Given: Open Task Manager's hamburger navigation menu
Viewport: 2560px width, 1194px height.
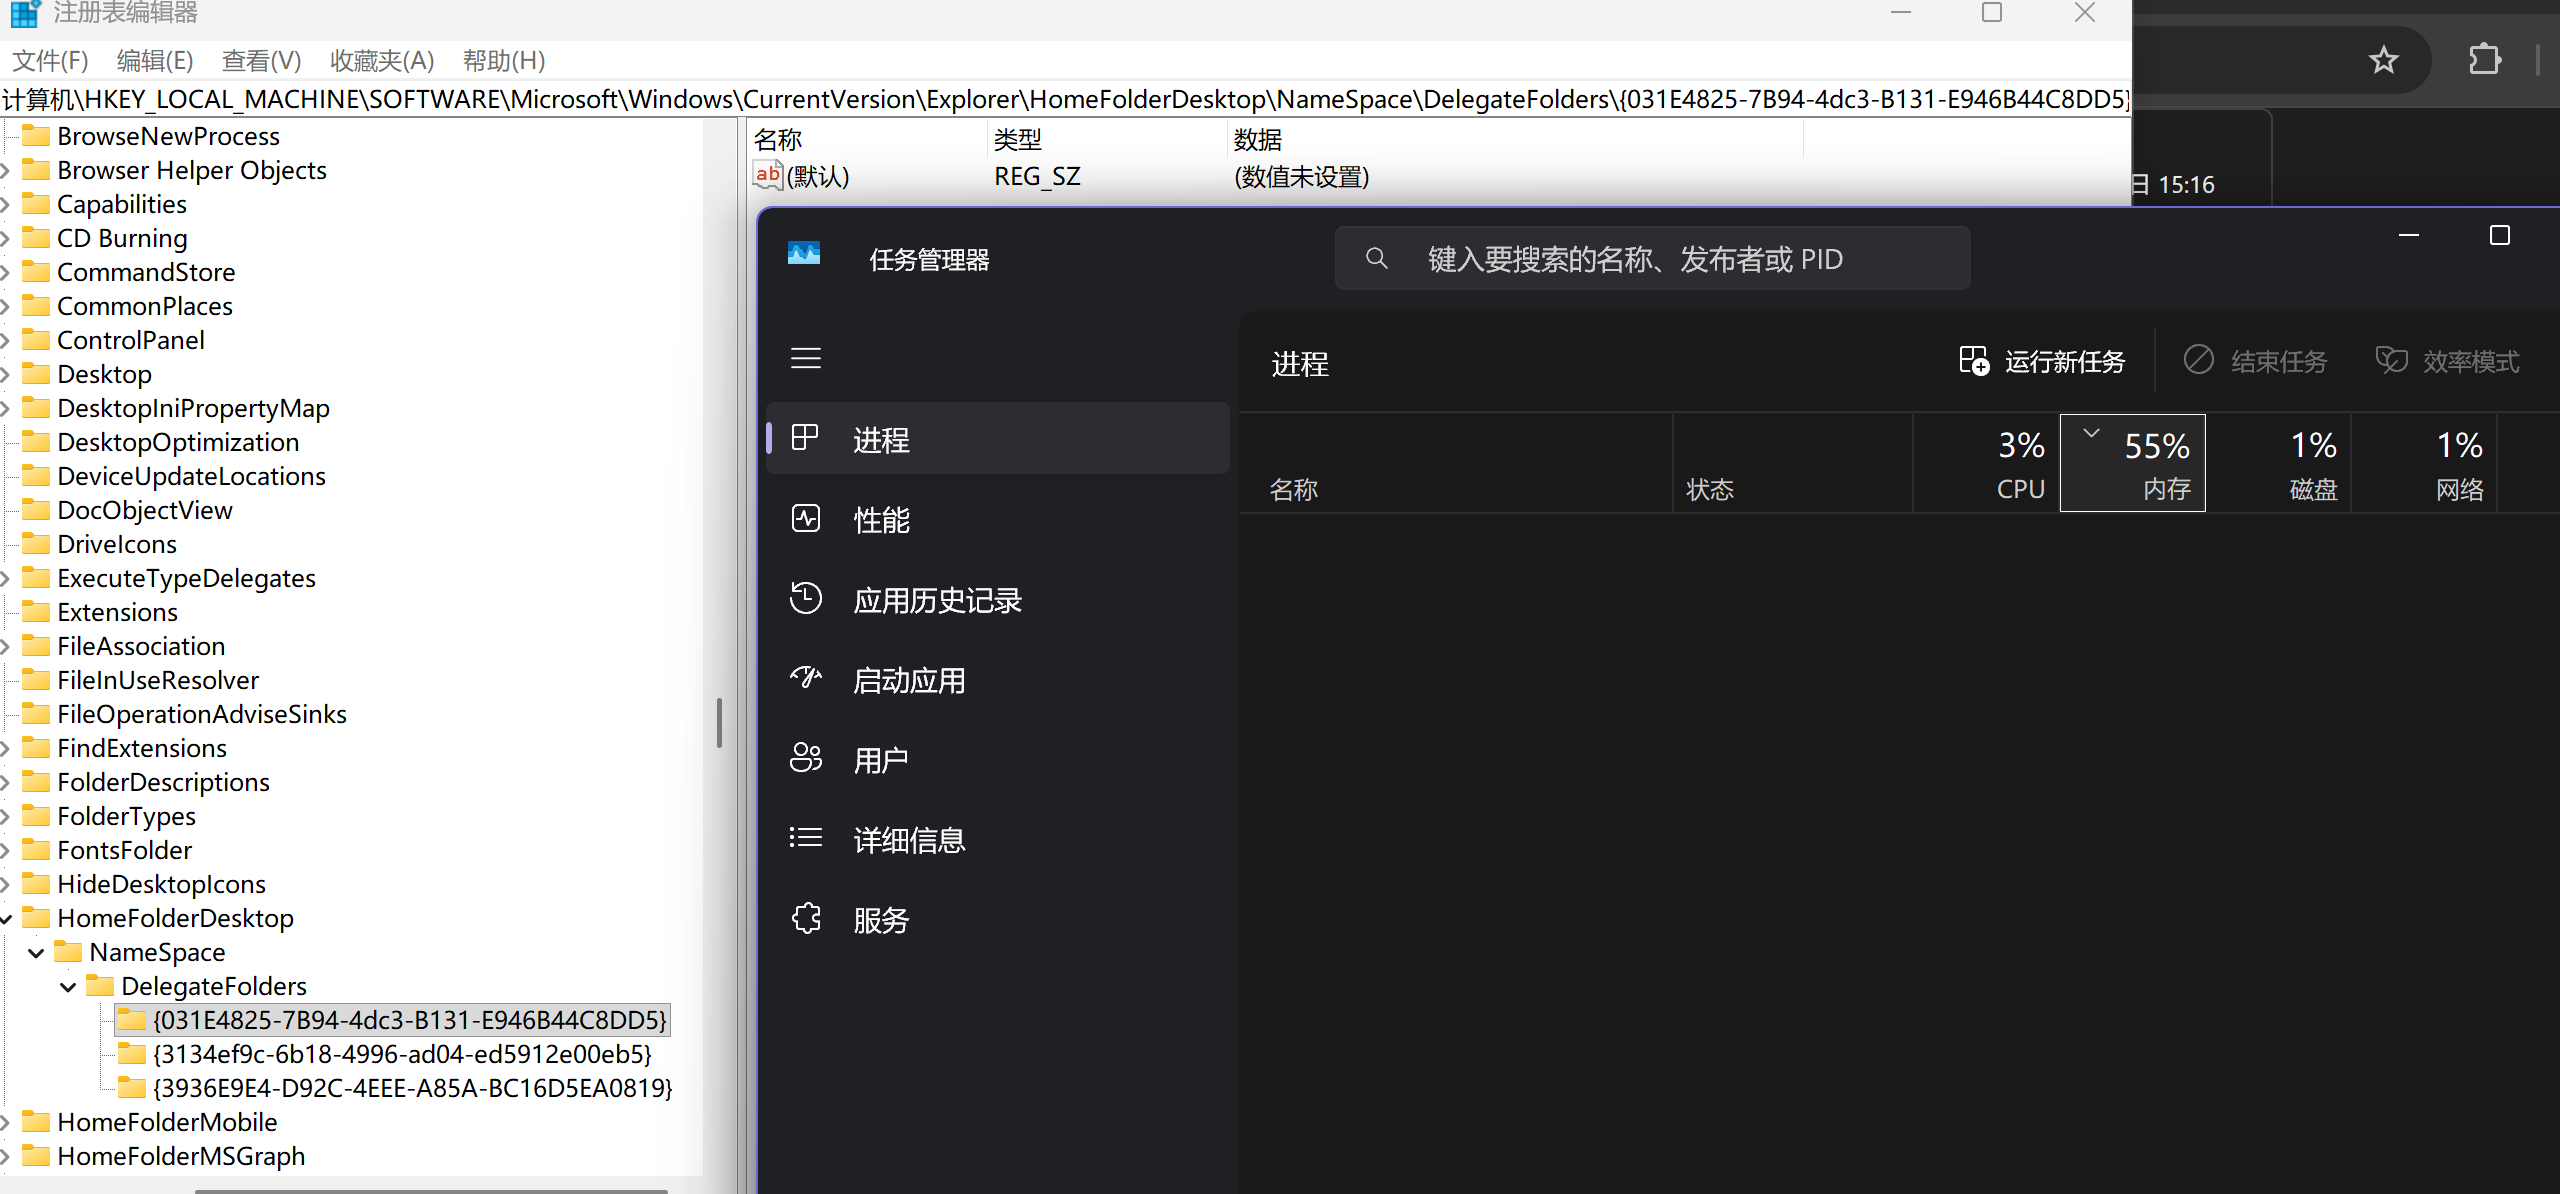Looking at the screenshot, I should click(x=806, y=358).
